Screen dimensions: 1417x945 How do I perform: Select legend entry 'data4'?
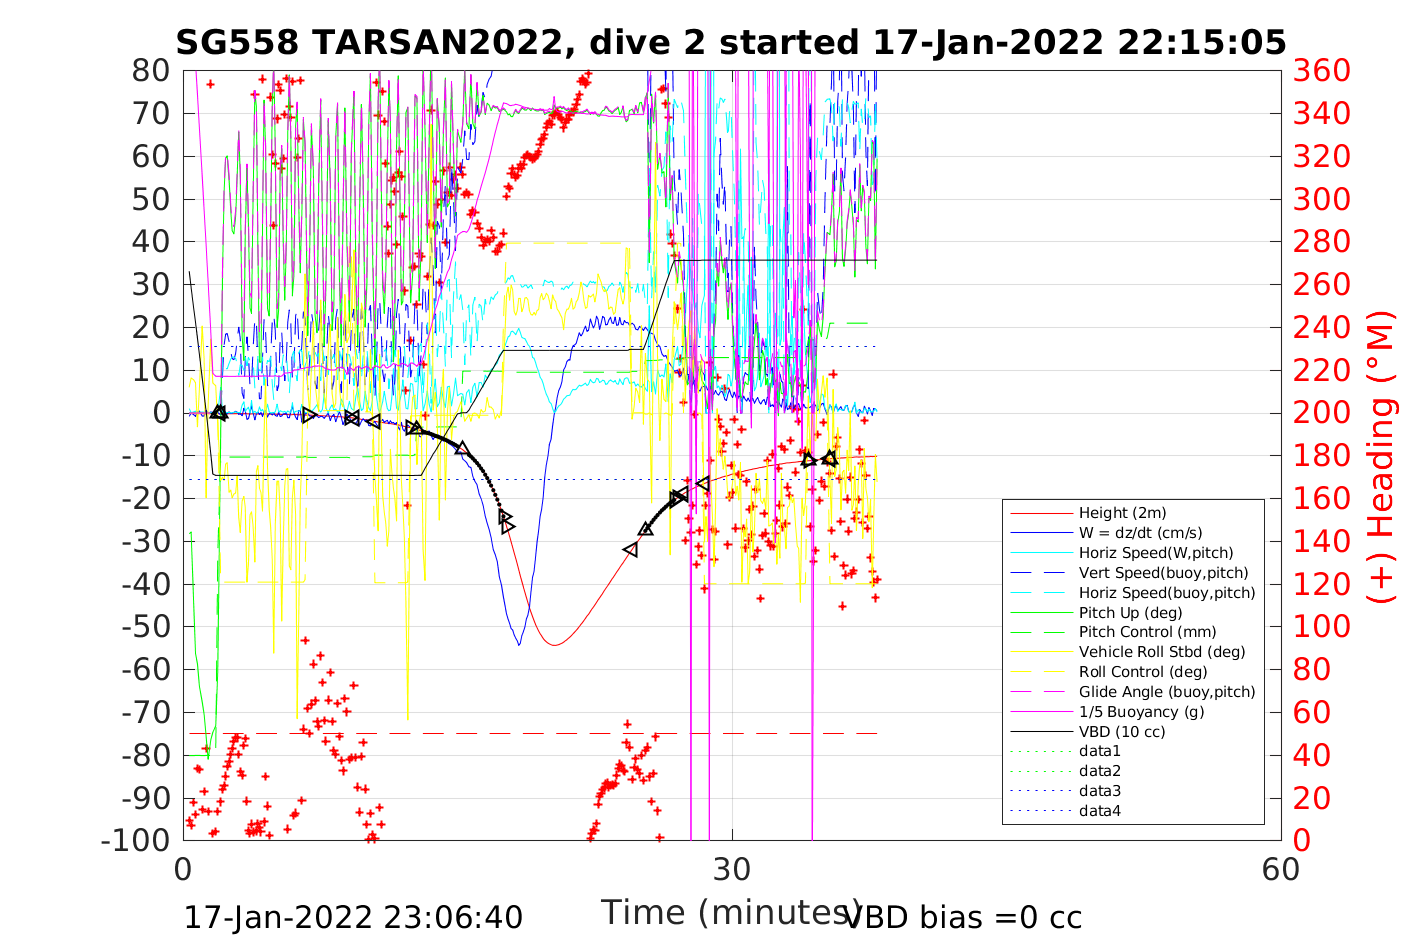tap(1100, 811)
